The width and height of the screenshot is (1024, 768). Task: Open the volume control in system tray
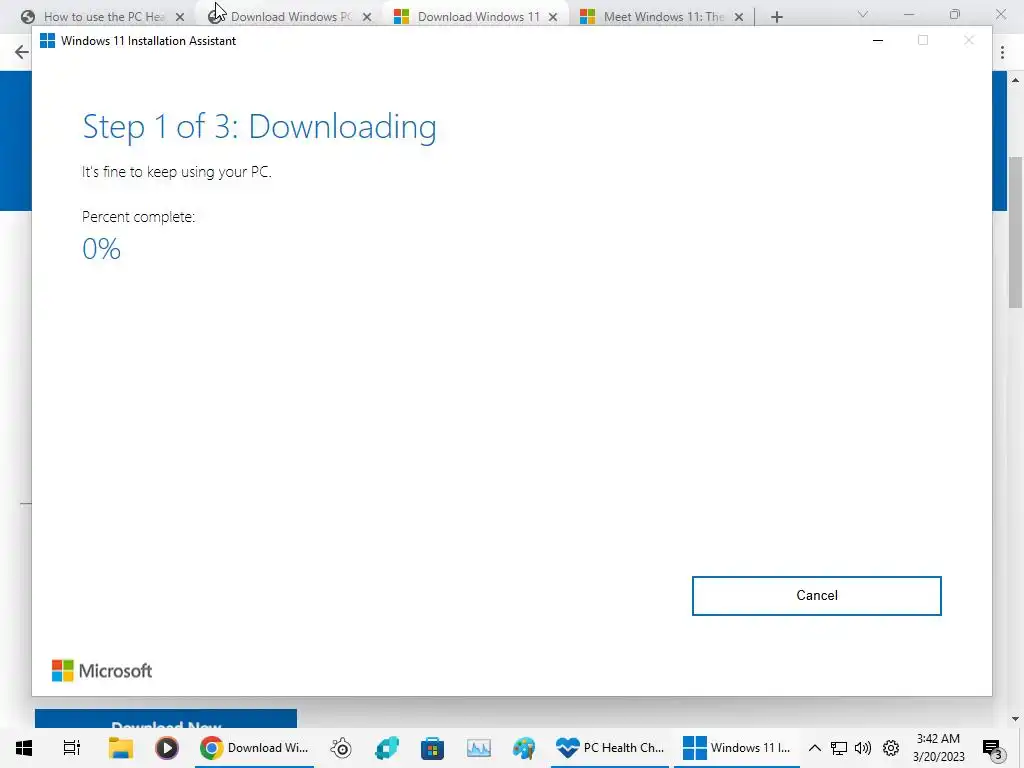pos(863,748)
